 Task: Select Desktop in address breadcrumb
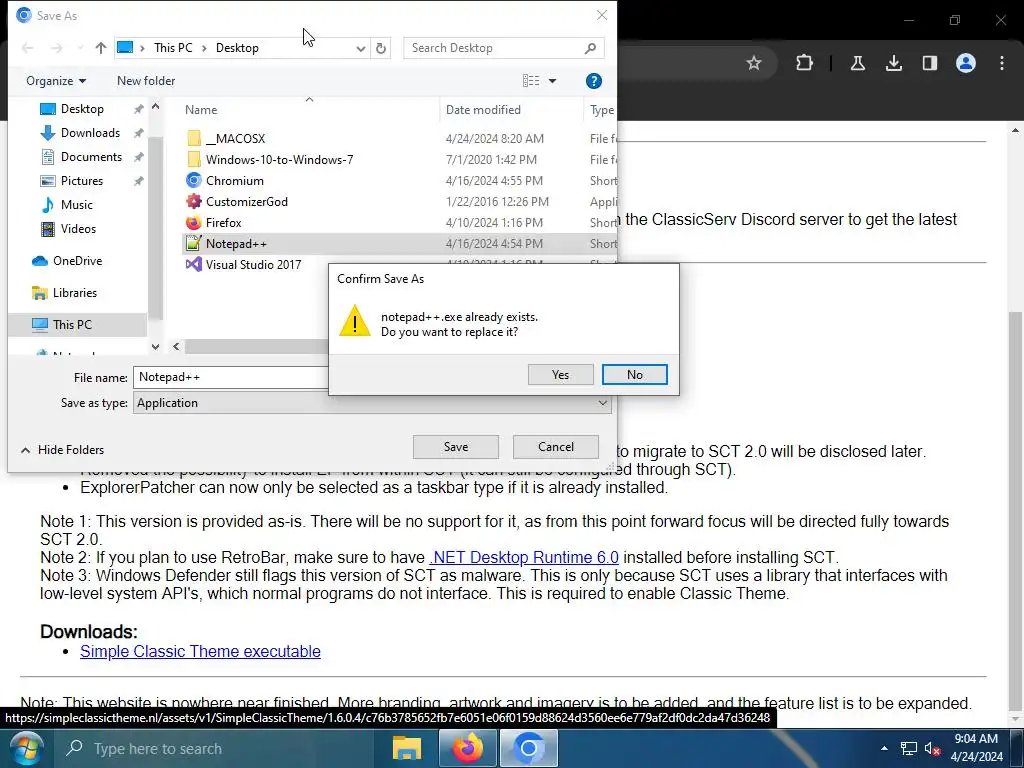tap(237, 48)
